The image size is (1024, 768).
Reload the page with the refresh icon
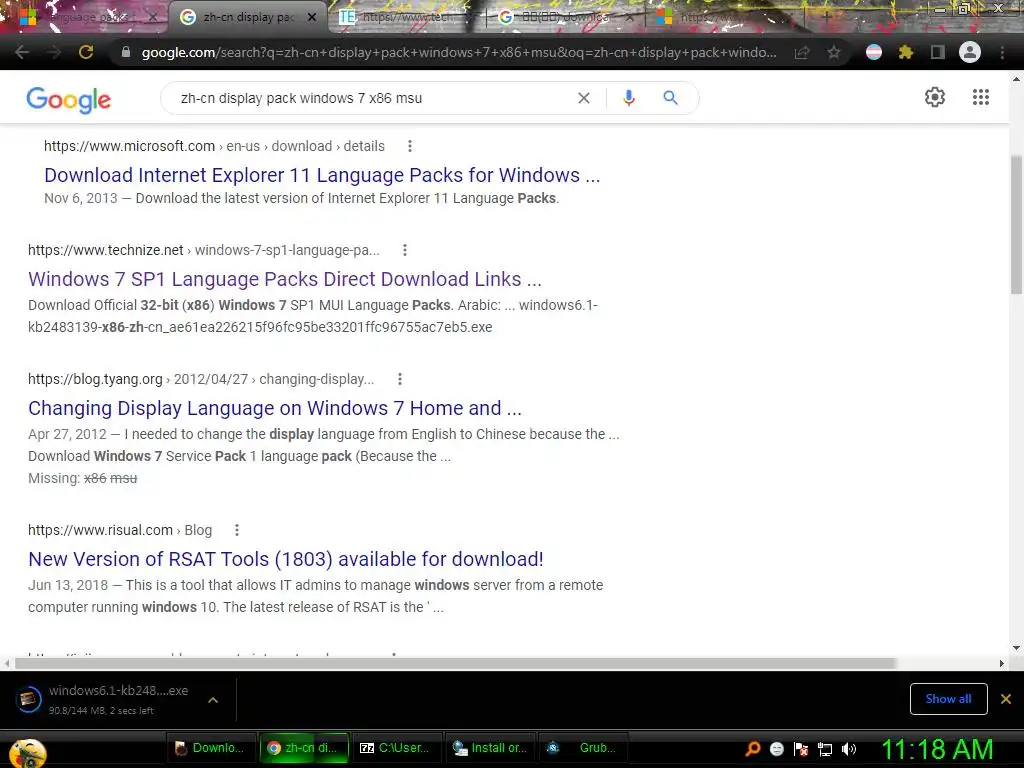[x=86, y=52]
